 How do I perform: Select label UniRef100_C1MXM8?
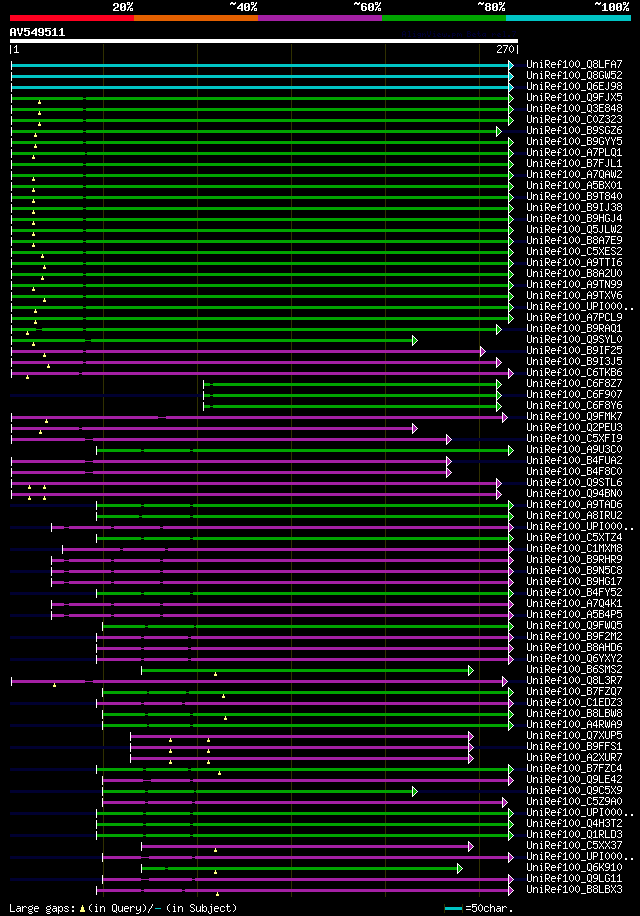(x=574, y=549)
